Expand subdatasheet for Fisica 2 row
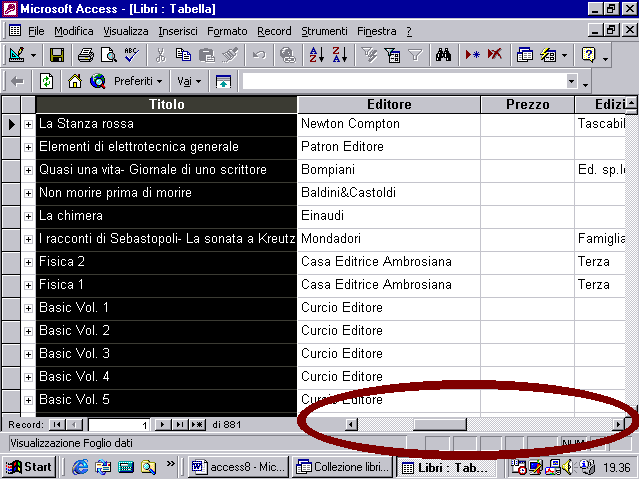The height and width of the screenshot is (479, 639). click(28, 262)
